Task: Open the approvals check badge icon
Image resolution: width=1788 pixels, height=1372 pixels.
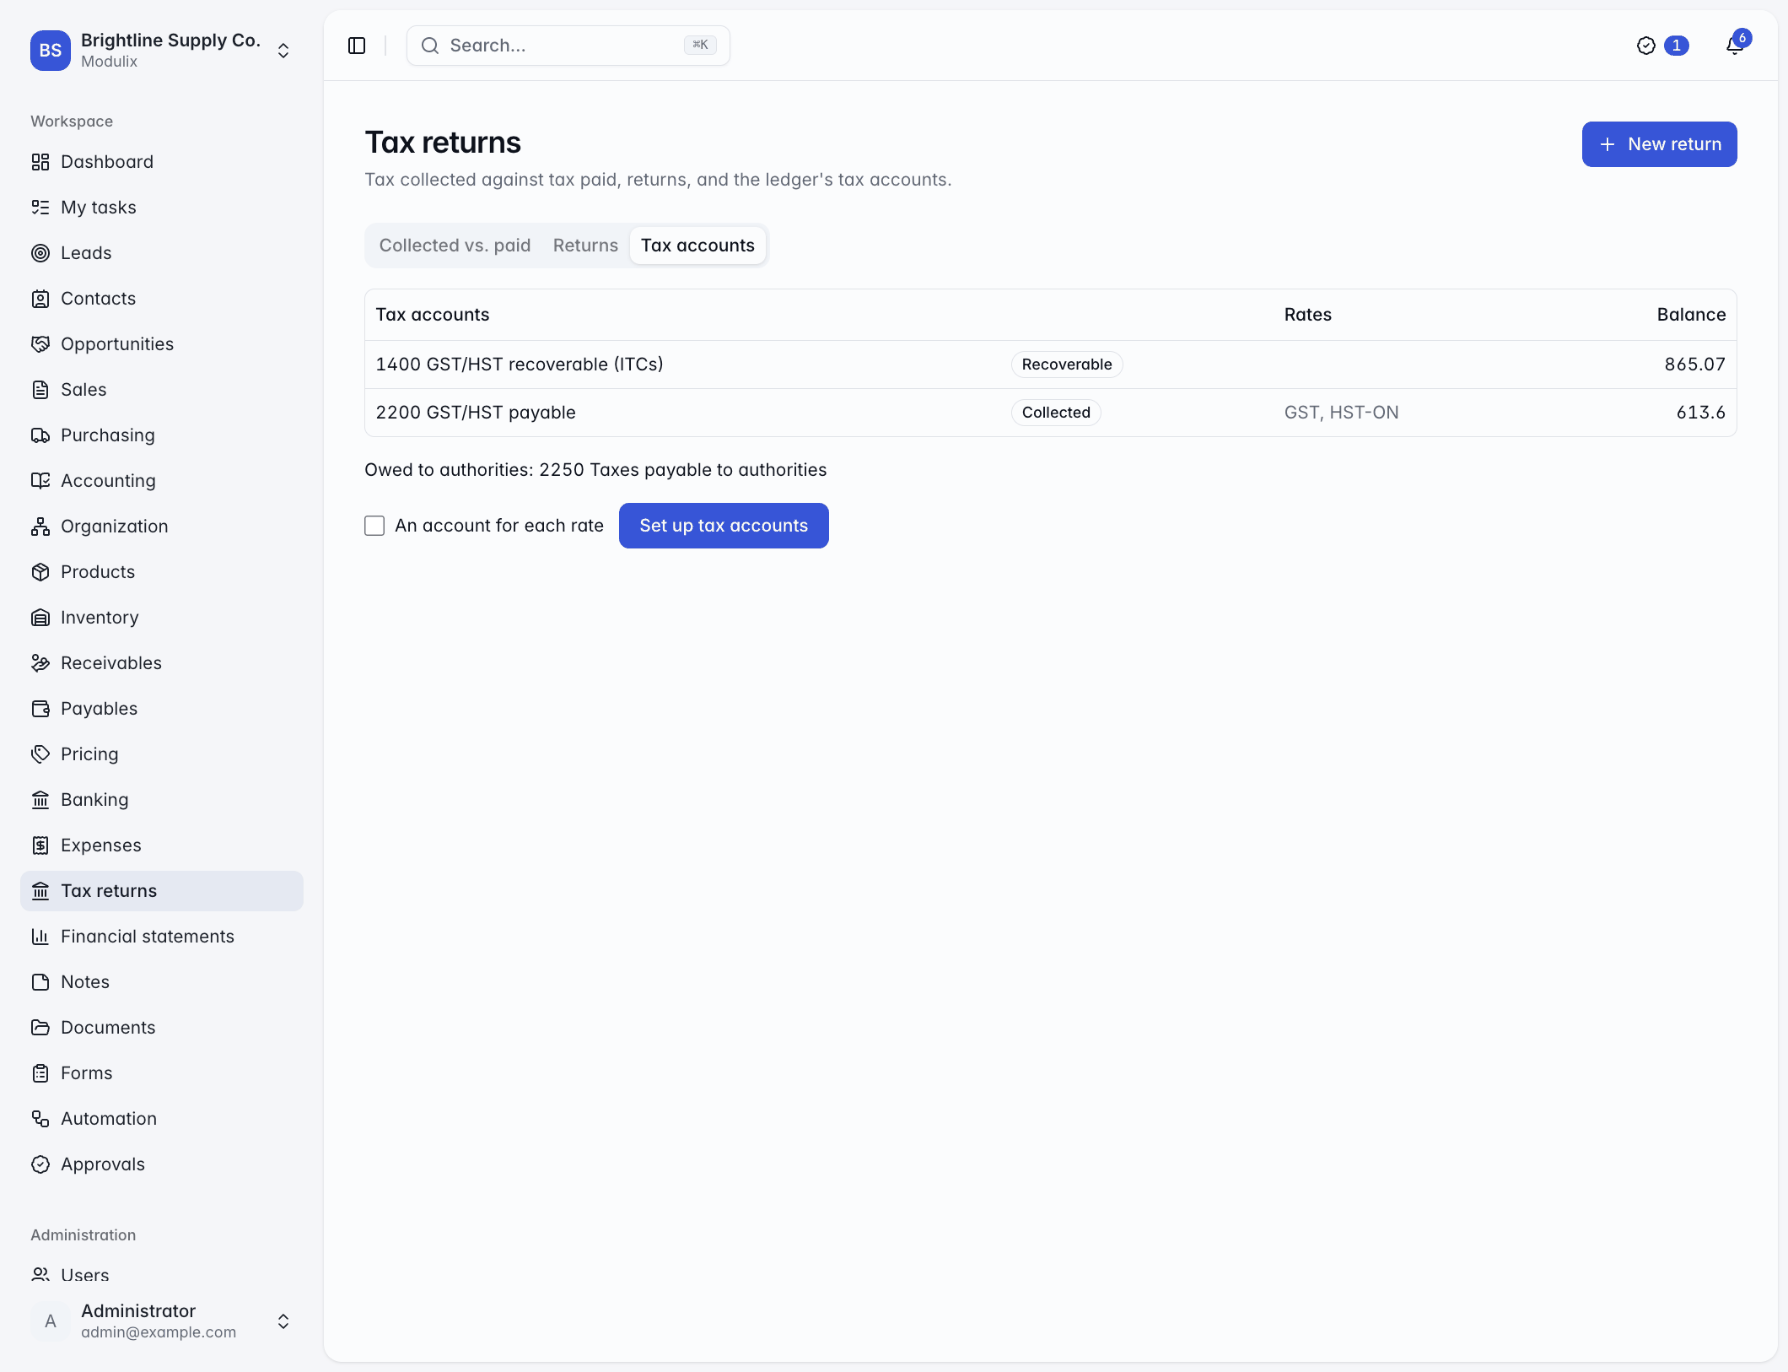Action: pos(1646,45)
